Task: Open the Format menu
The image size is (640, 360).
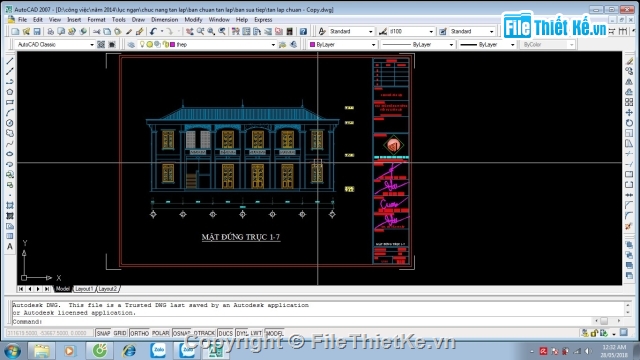Action: coord(96,20)
